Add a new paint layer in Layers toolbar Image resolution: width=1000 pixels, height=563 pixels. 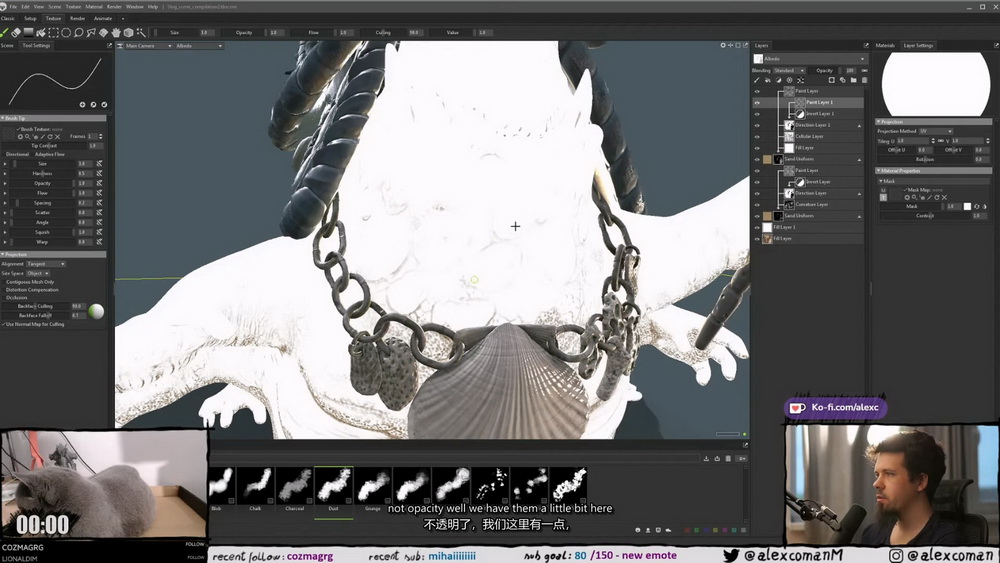(757, 80)
